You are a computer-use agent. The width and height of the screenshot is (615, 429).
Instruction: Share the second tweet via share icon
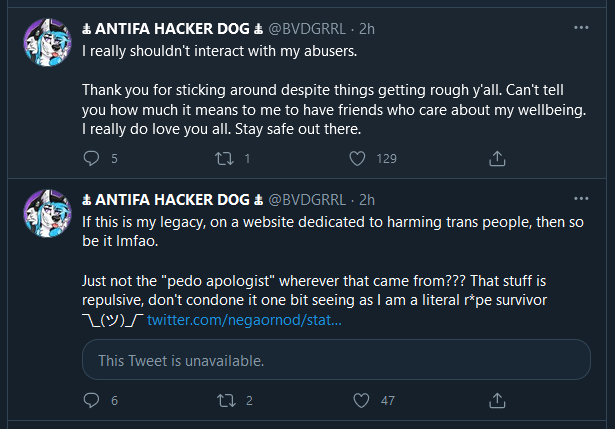tap(497, 400)
